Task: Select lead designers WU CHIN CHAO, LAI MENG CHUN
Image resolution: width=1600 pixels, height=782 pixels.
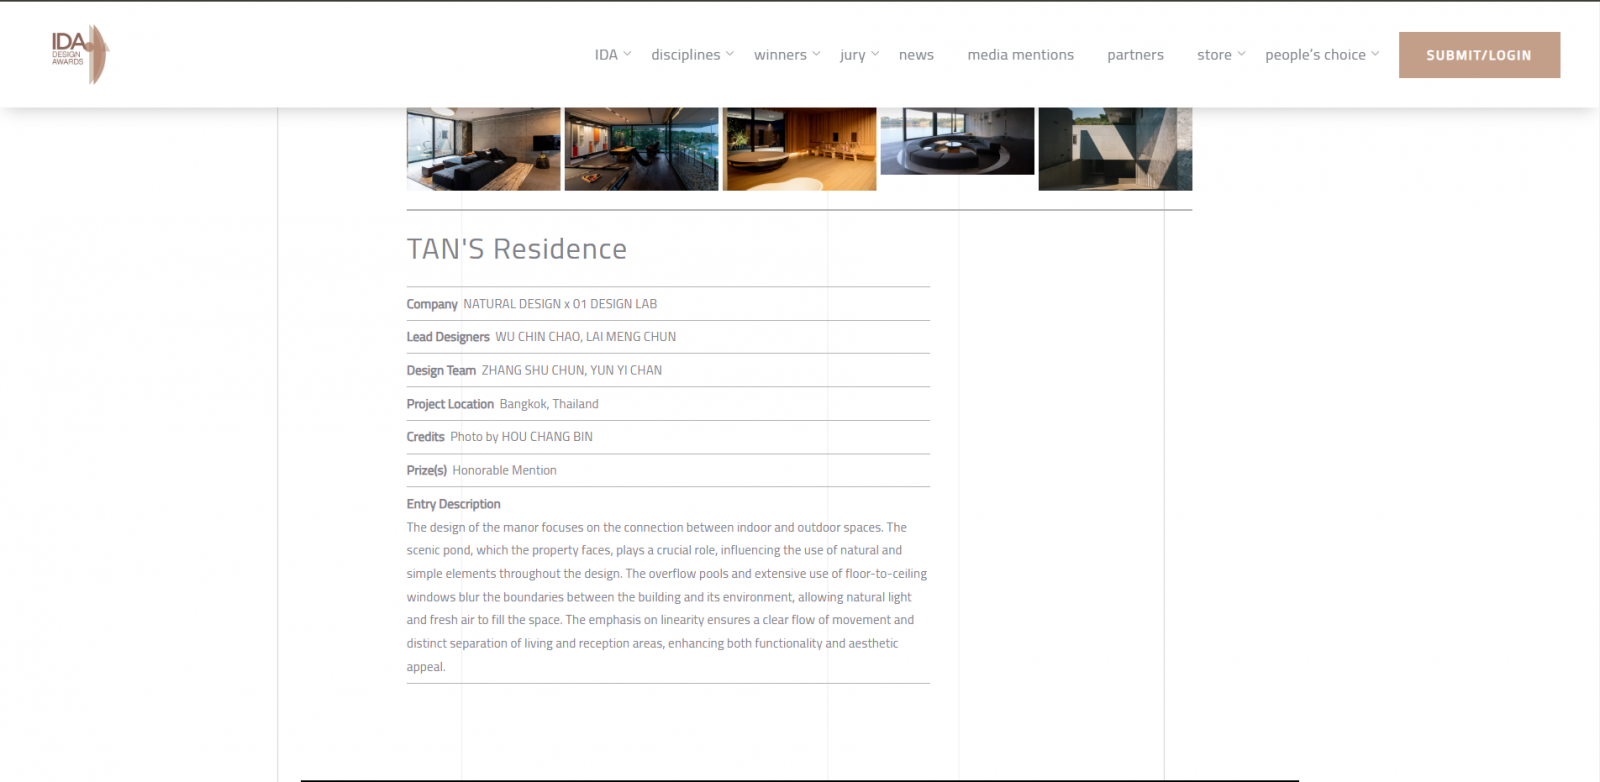Action: tap(586, 337)
